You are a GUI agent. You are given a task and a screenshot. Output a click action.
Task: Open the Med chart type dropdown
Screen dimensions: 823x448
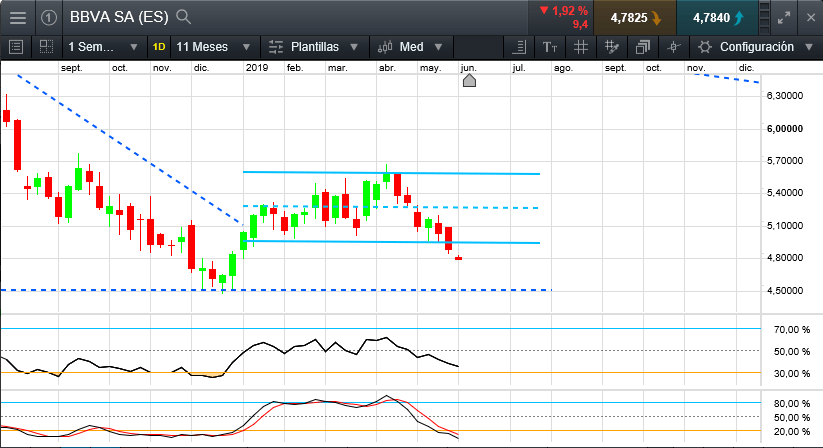[x=411, y=47]
